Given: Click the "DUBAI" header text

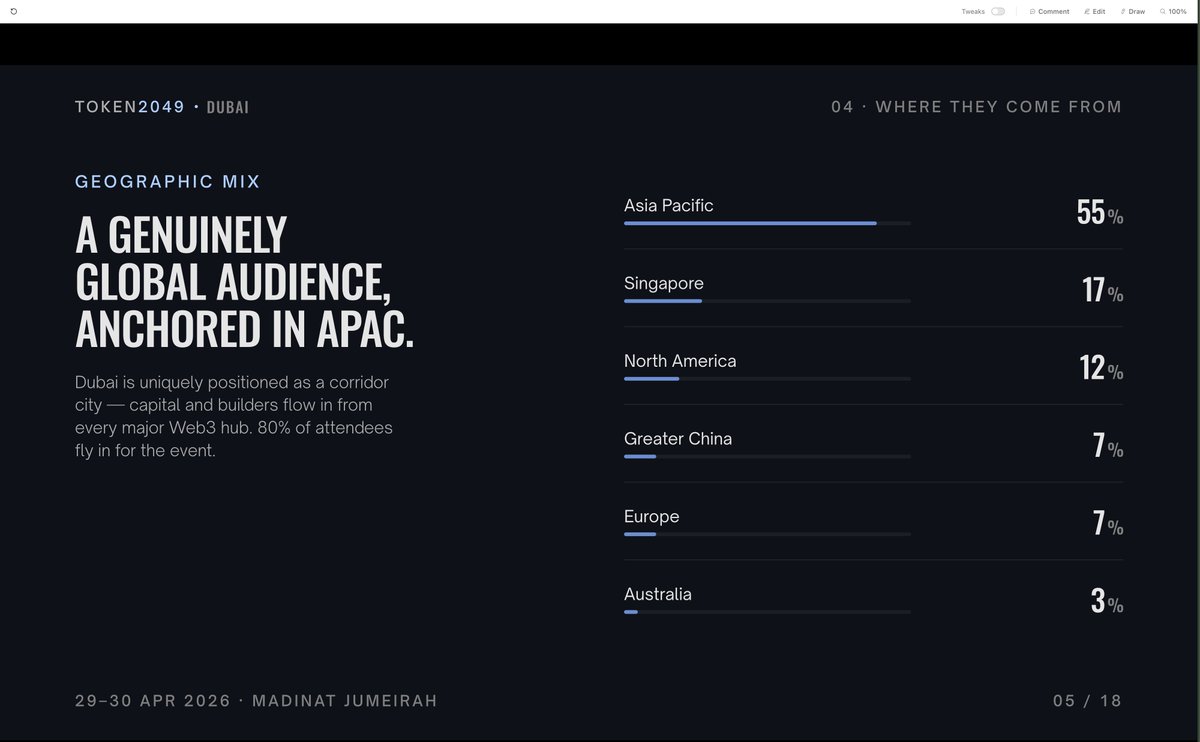Looking at the screenshot, I should pyautogui.click(x=228, y=107).
